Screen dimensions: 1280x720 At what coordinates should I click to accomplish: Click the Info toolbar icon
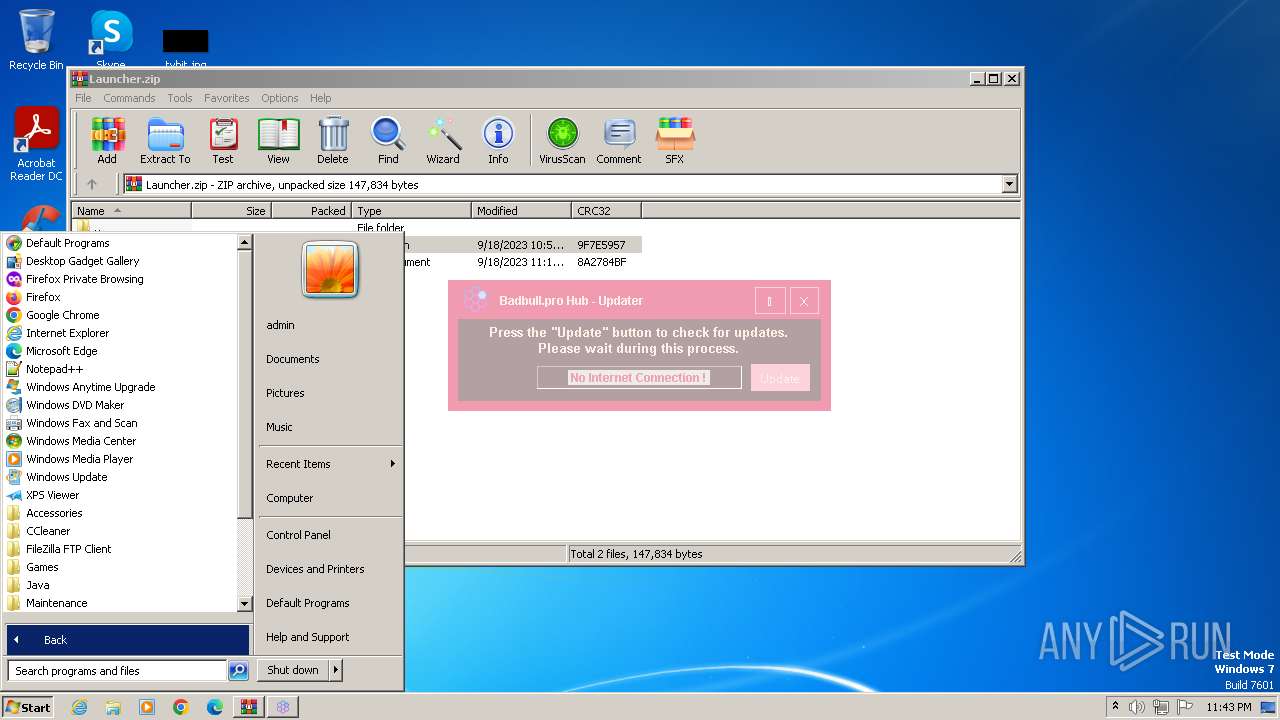(498, 141)
